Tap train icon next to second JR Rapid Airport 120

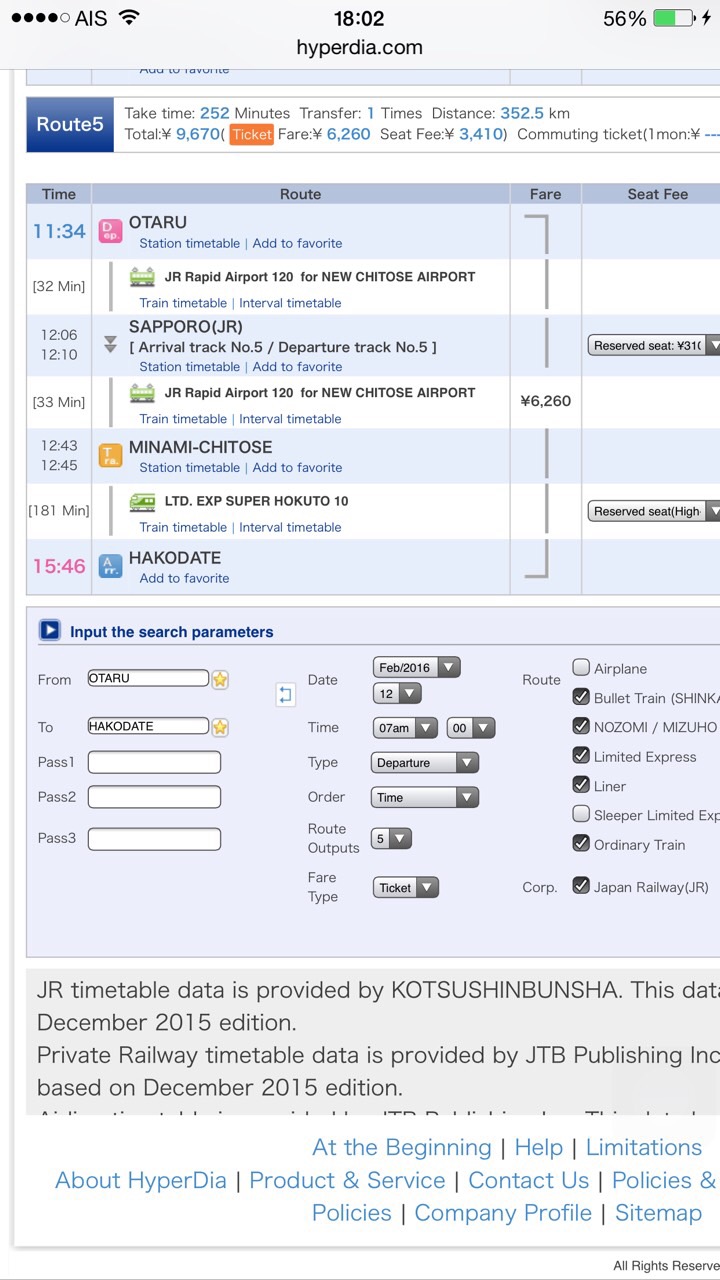coord(143,393)
